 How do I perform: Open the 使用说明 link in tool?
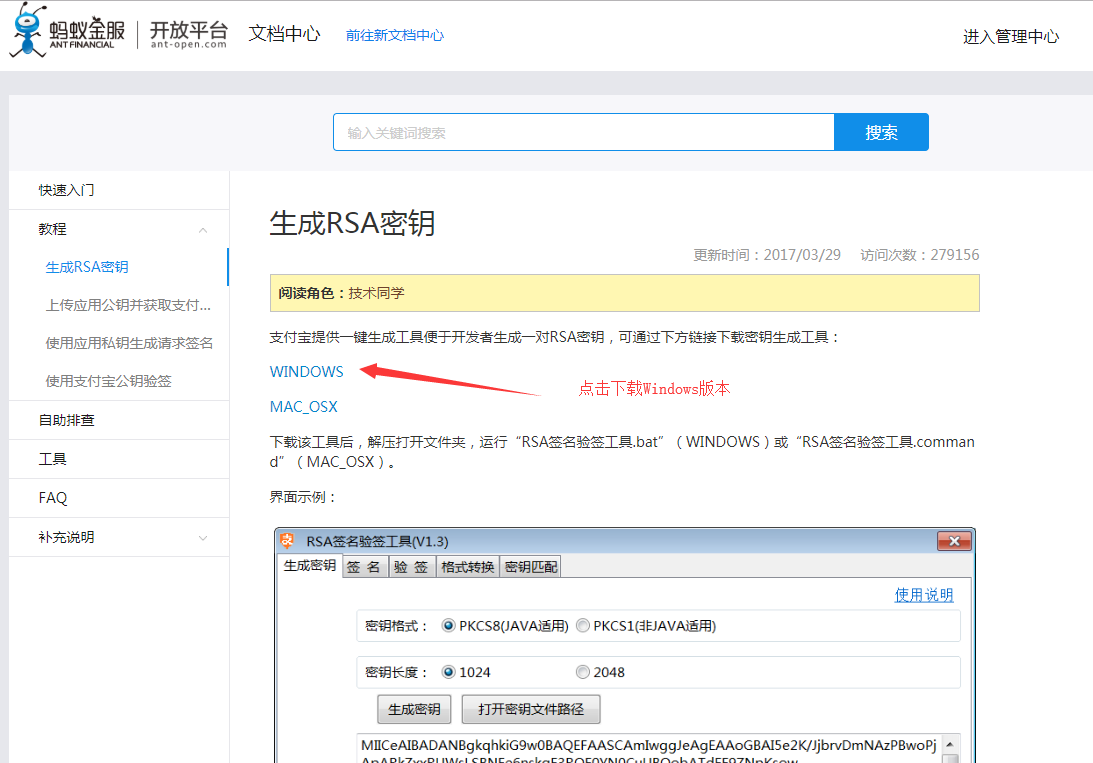point(924,595)
